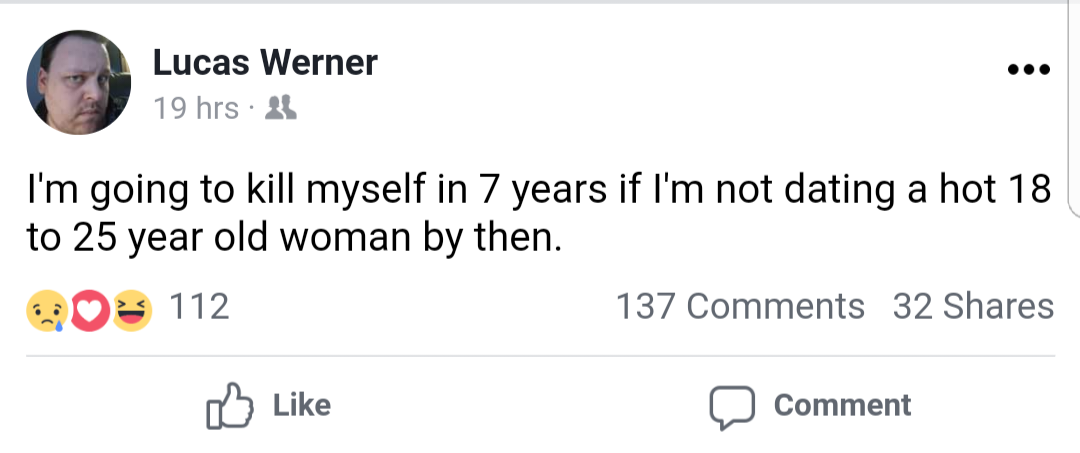The image size is (1080, 453).
Task: Click the second line of post text
Action: [291, 237]
